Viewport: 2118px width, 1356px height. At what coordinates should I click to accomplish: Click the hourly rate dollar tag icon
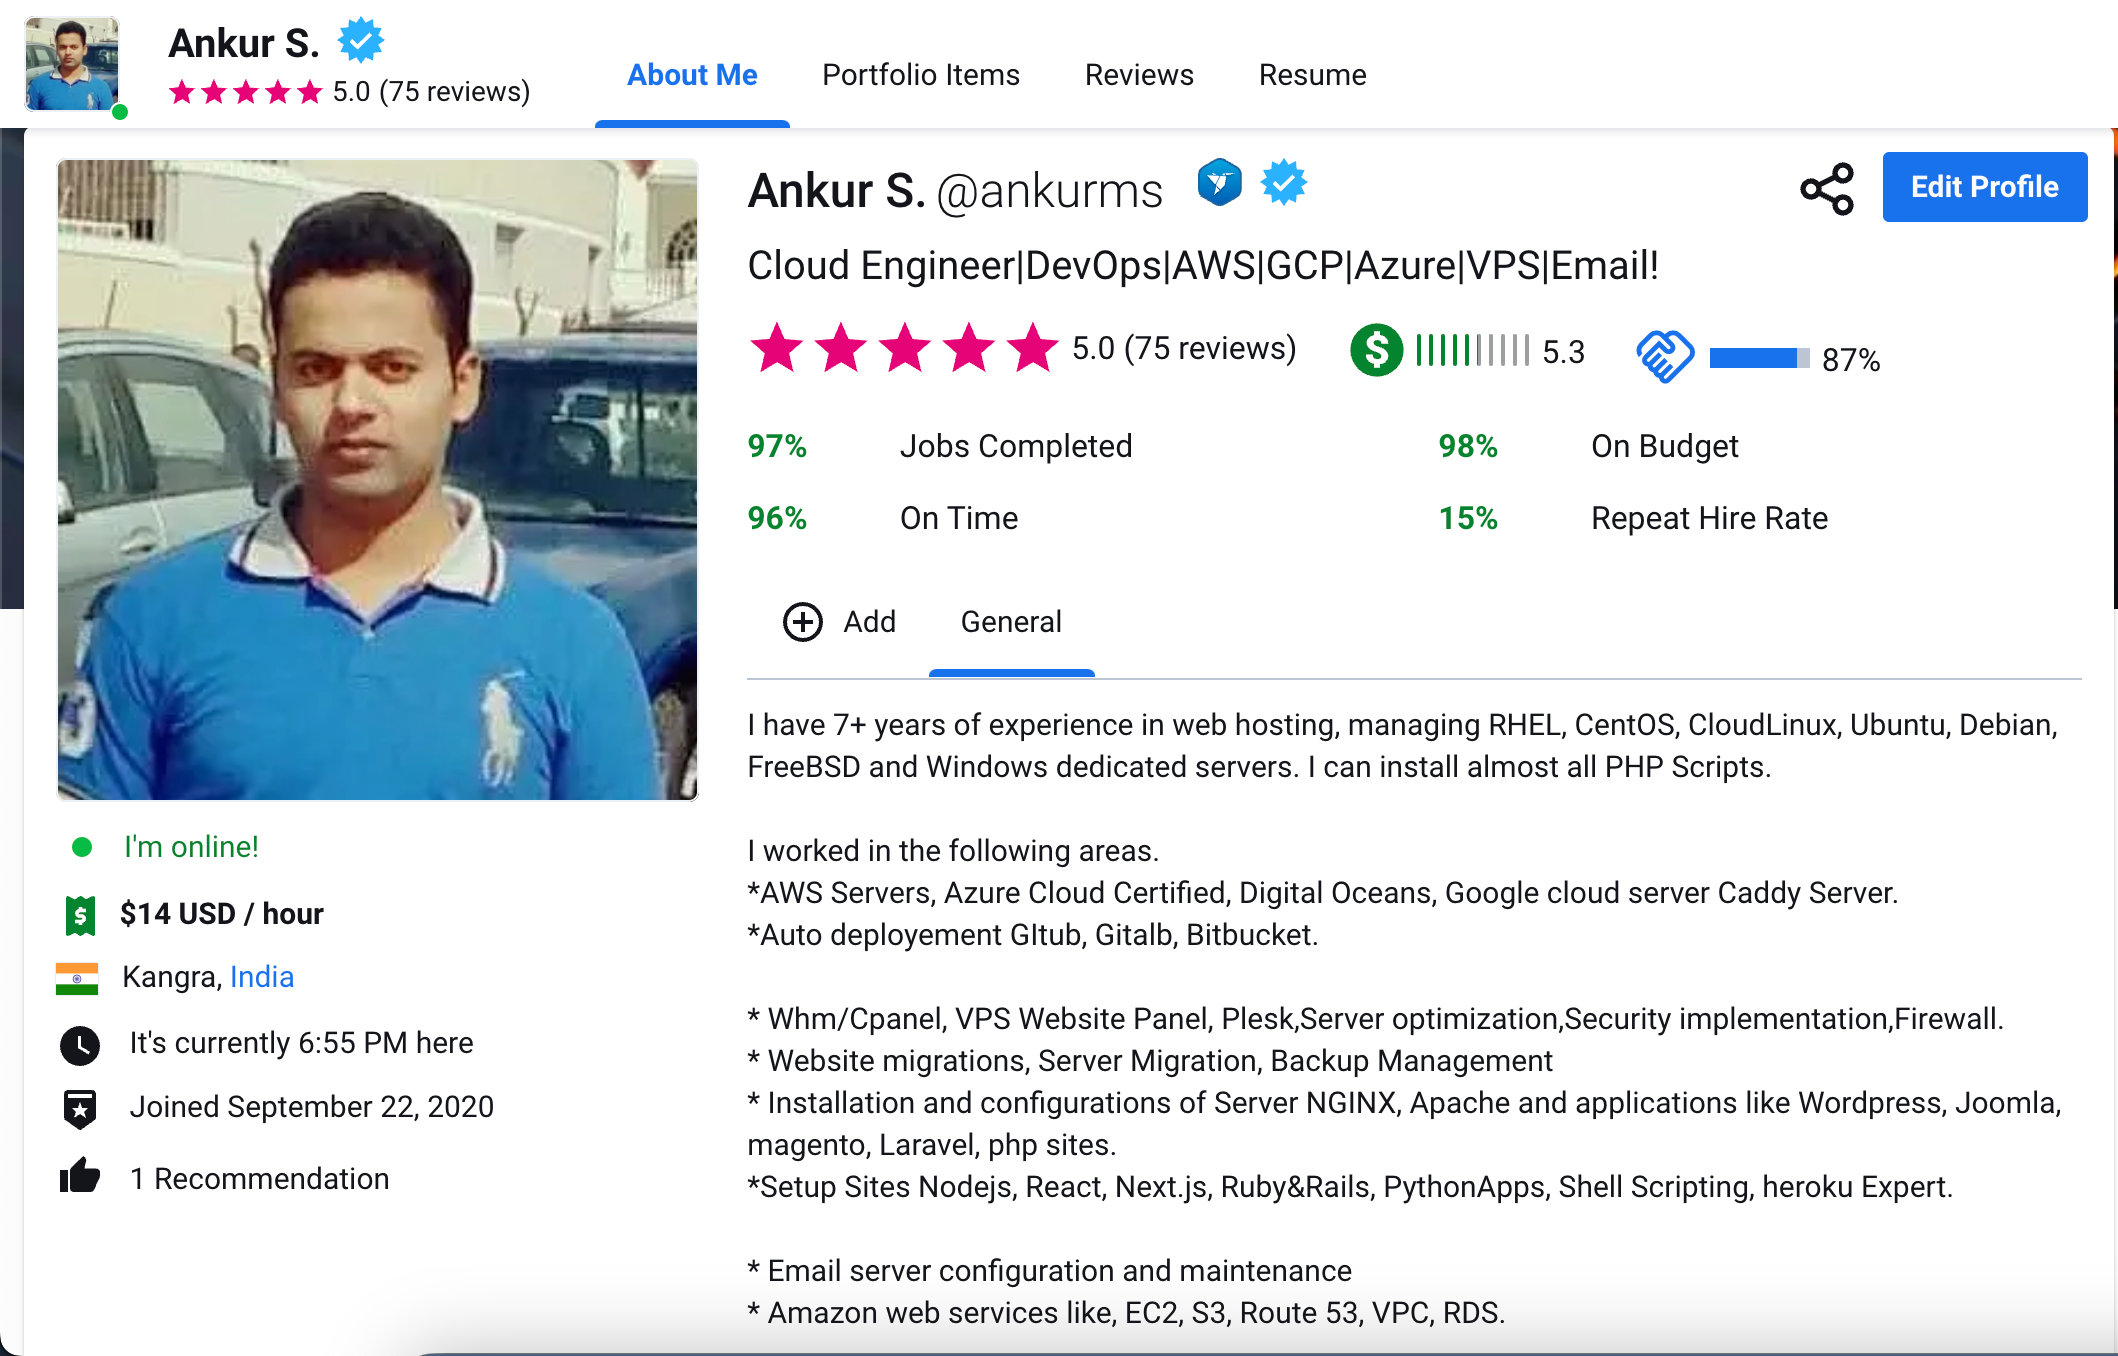click(80, 915)
